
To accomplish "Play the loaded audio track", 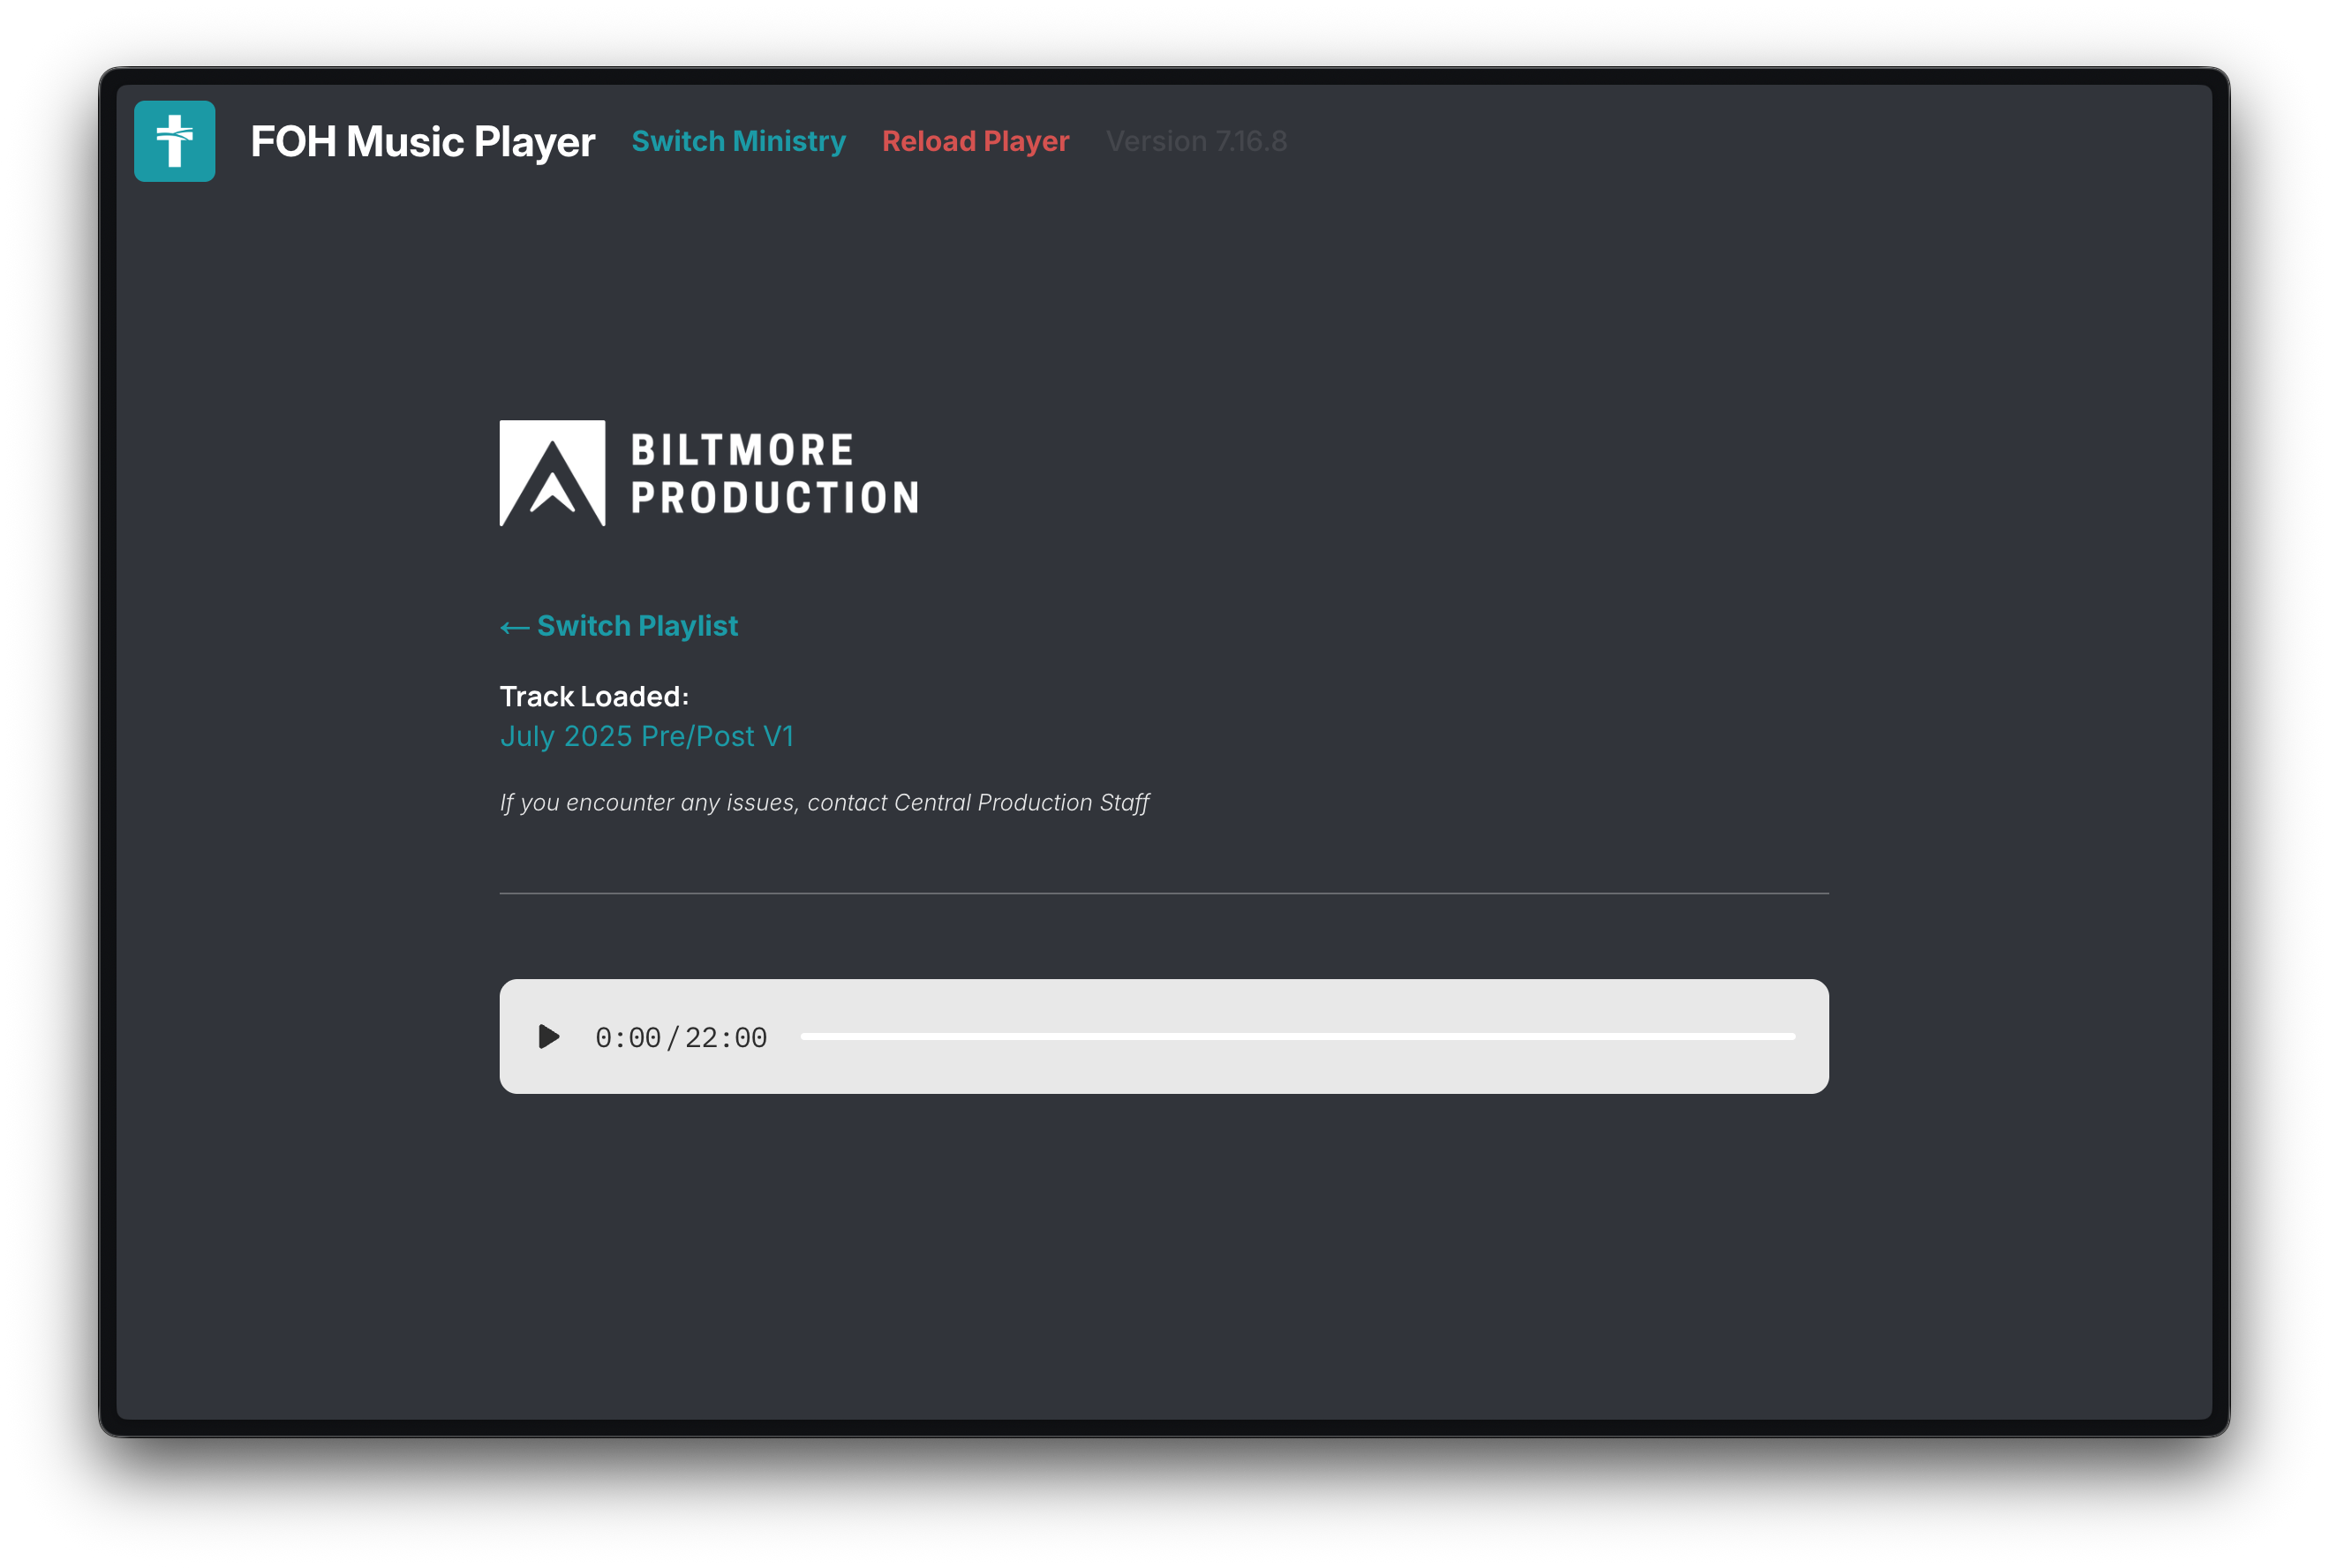I will coord(548,1037).
